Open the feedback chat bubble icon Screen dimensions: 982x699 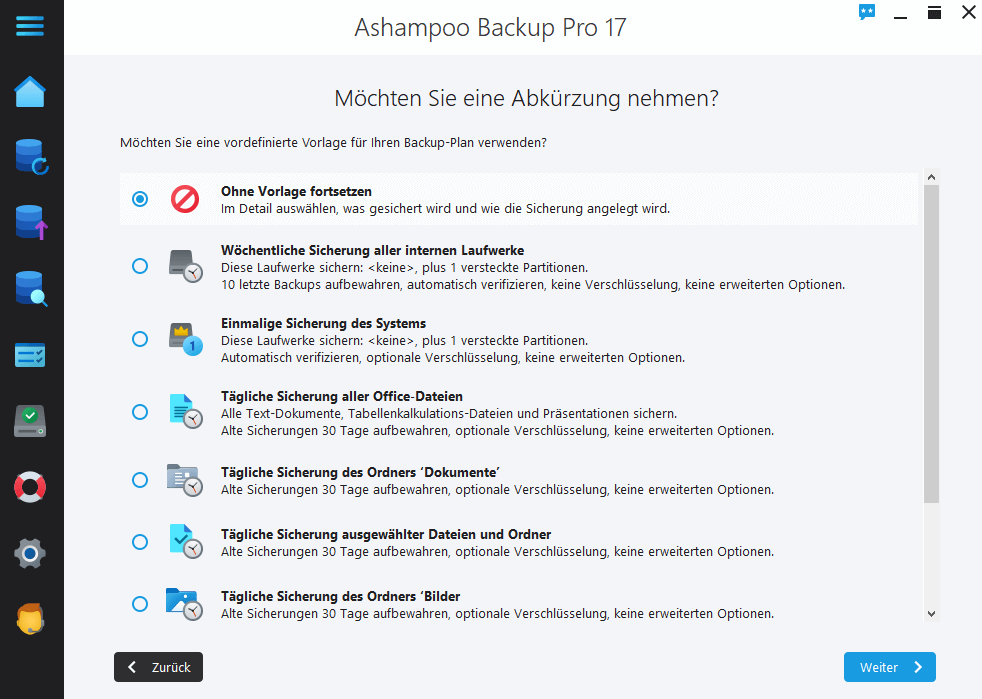[x=866, y=12]
